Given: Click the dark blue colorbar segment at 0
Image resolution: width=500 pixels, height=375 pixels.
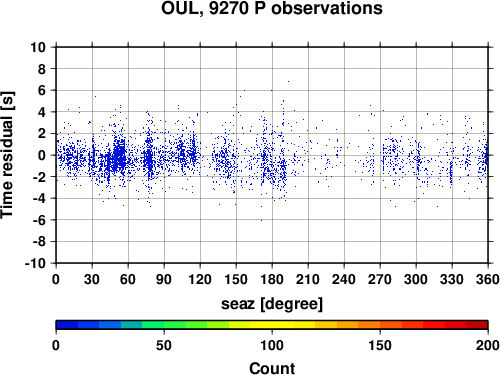Looking at the screenshot, I should pyautogui.click(x=67, y=325).
